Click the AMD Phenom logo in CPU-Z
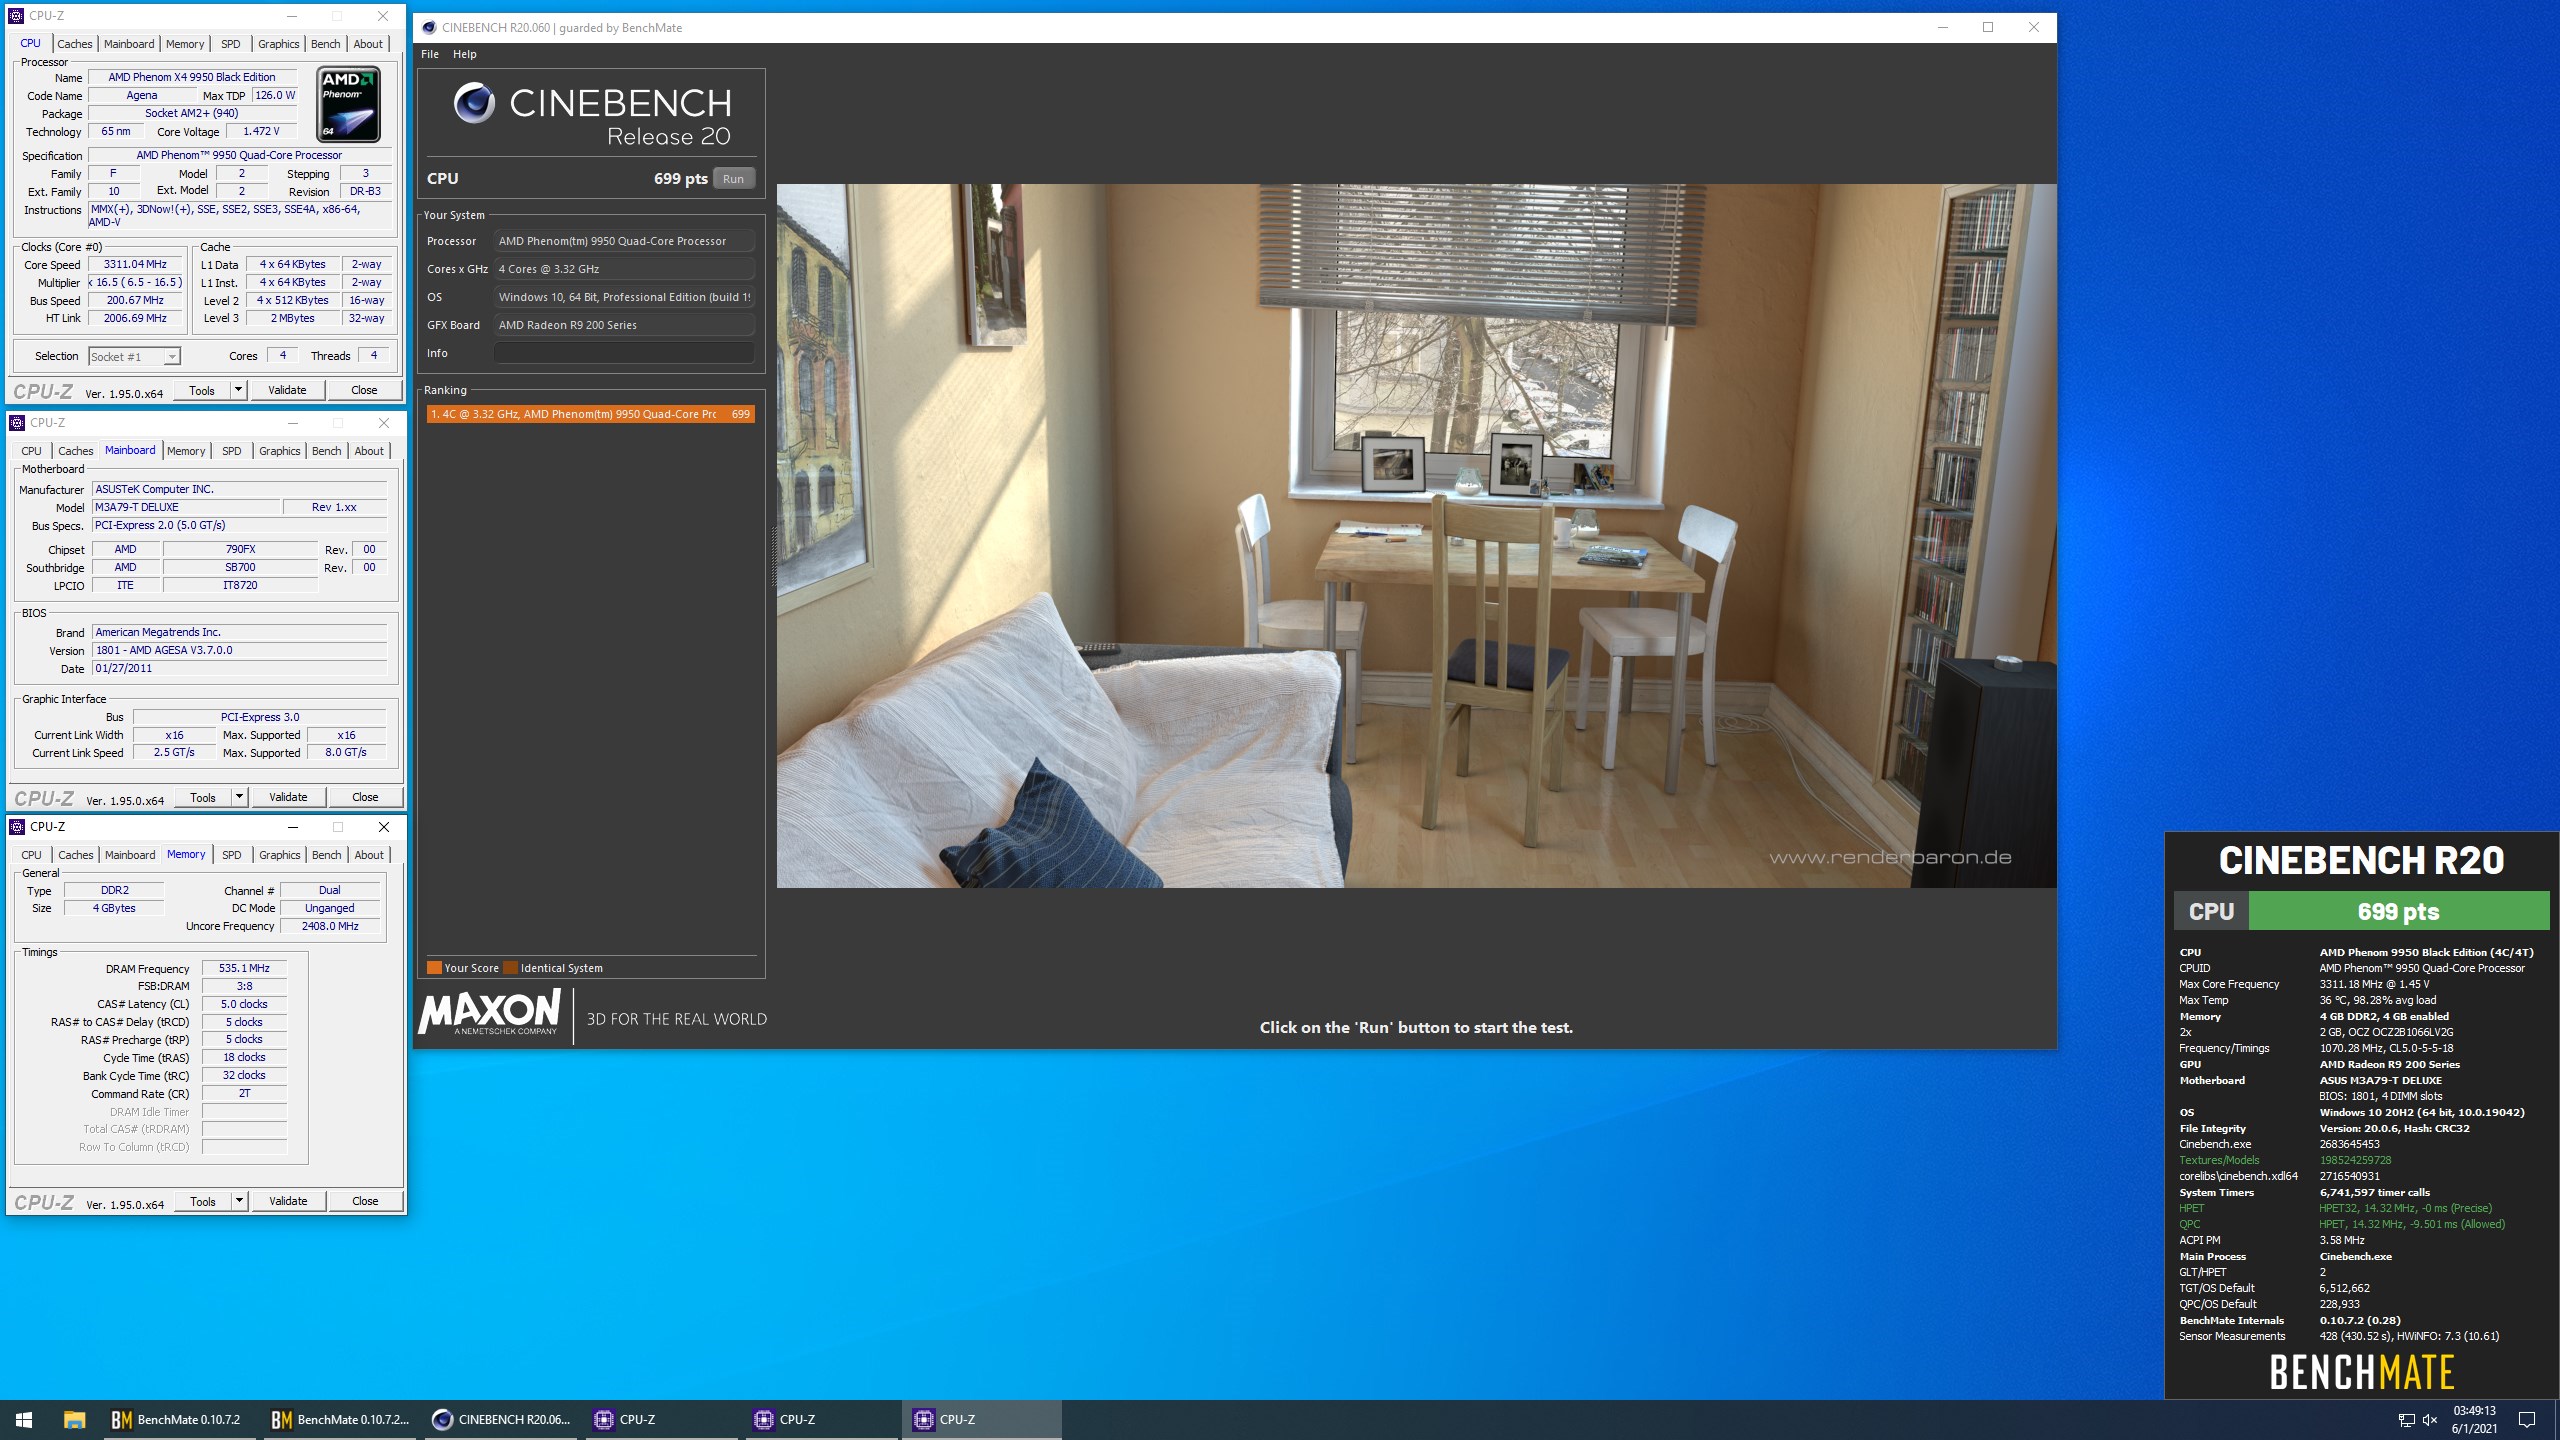The height and width of the screenshot is (1440, 2560). coord(348,104)
